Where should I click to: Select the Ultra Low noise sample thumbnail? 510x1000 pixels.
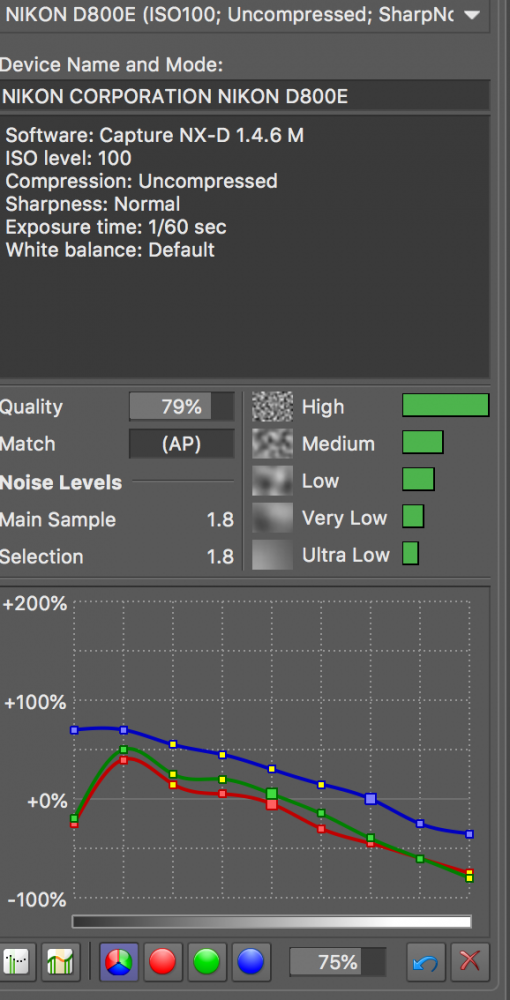point(272,555)
